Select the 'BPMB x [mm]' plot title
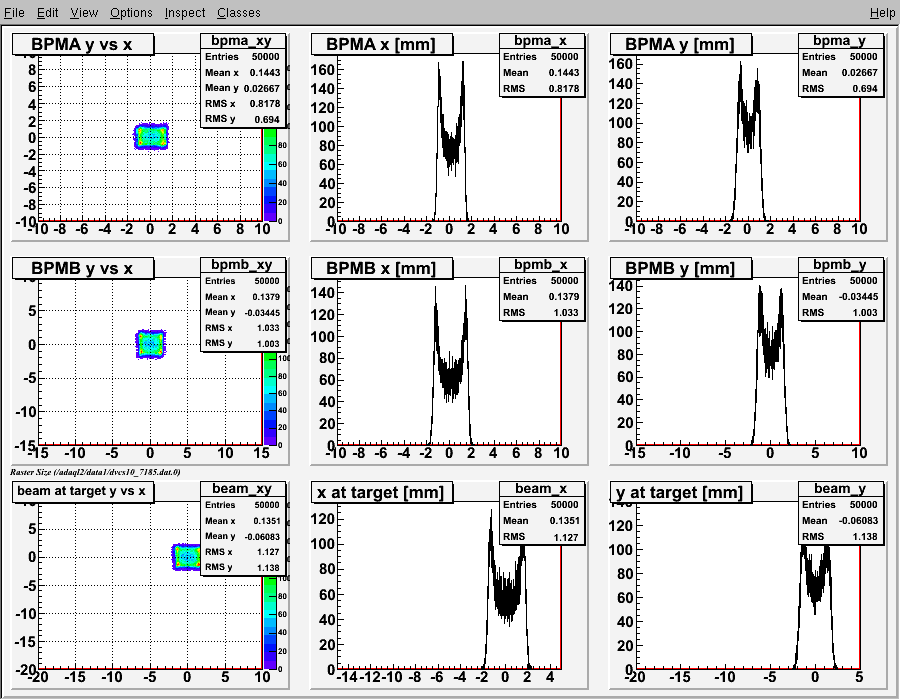 (382, 269)
